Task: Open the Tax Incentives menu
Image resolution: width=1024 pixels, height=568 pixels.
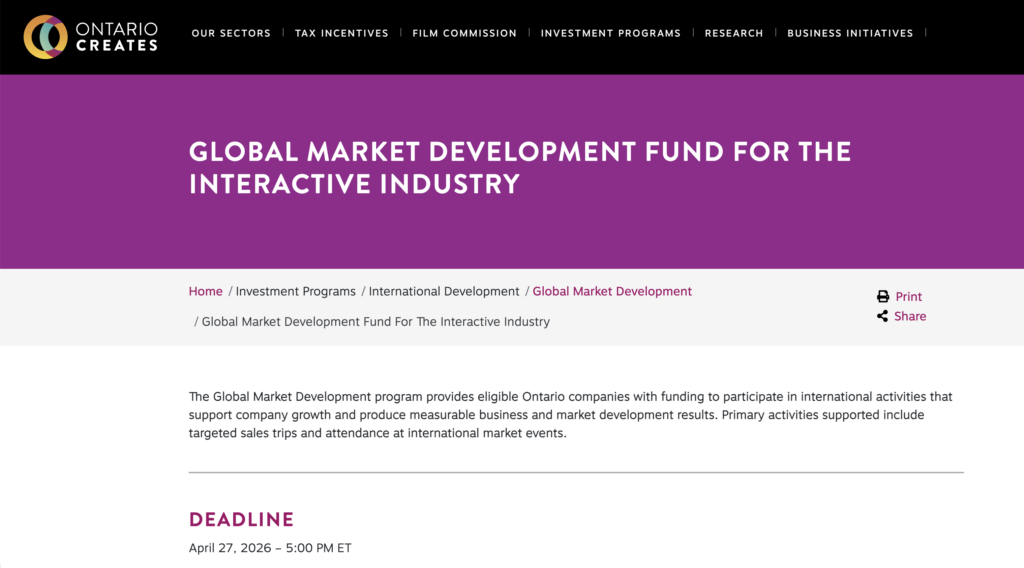Action: [x=341, y=33]
